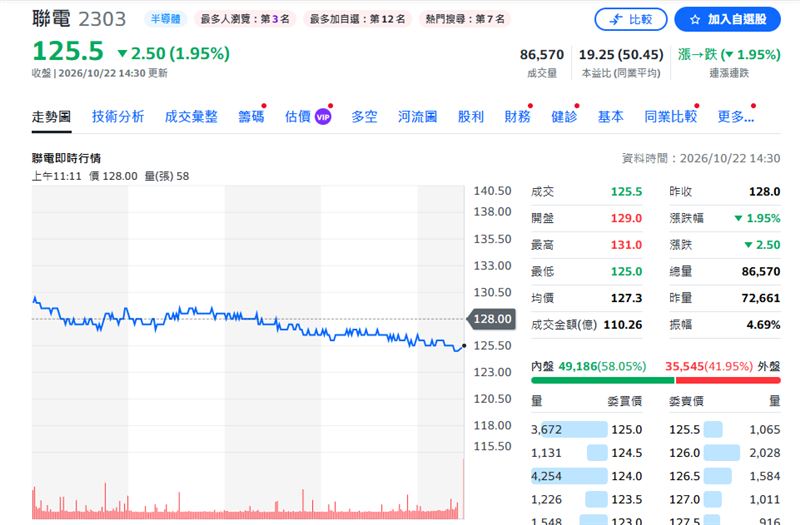Click the bid volume 4,254 at 124.0
This screenshot has width=800, height=525.
click(546, 477)
